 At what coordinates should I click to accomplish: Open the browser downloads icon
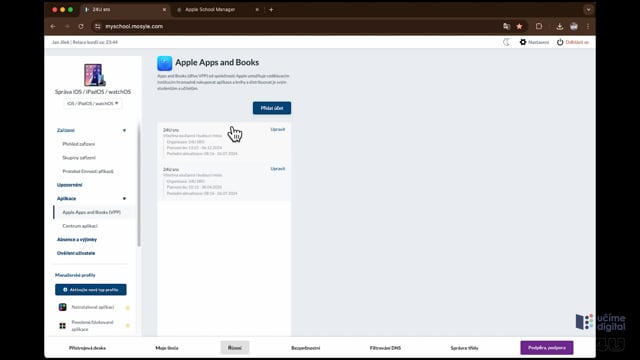click(x=560, y=27)
